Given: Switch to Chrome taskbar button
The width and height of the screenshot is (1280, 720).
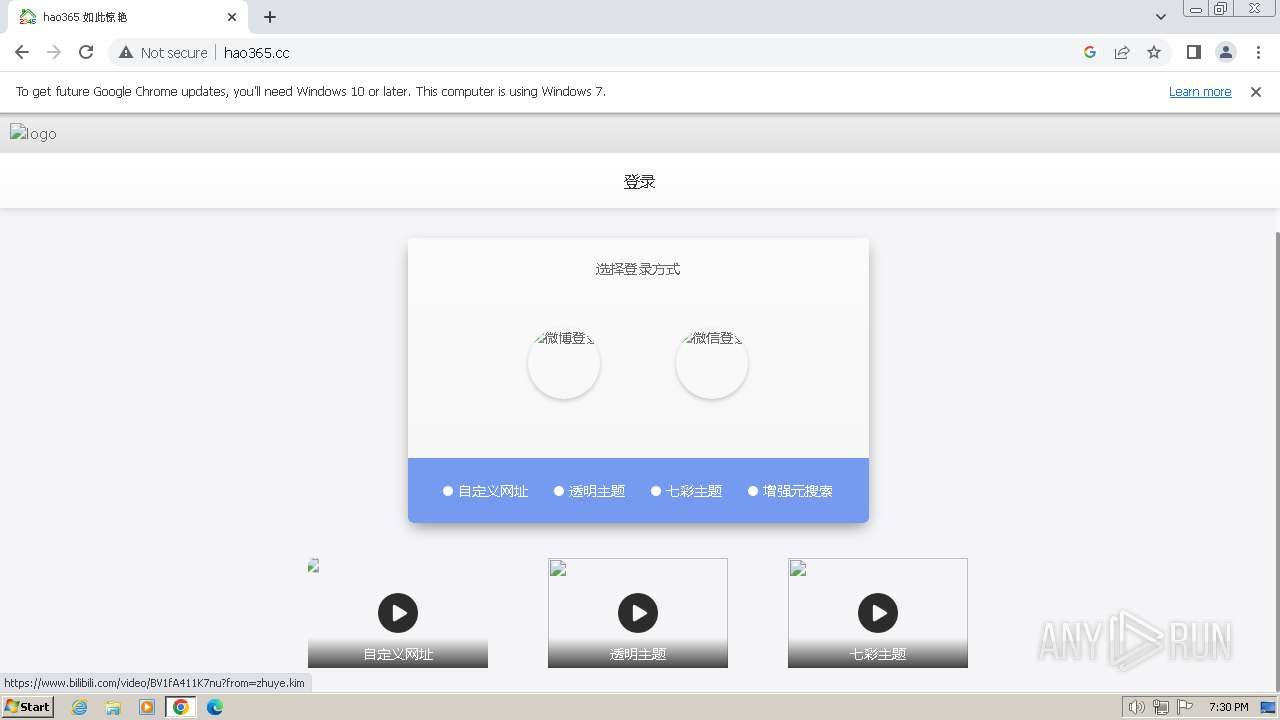Looking at the screenshot, I should [x=181, y=707].
